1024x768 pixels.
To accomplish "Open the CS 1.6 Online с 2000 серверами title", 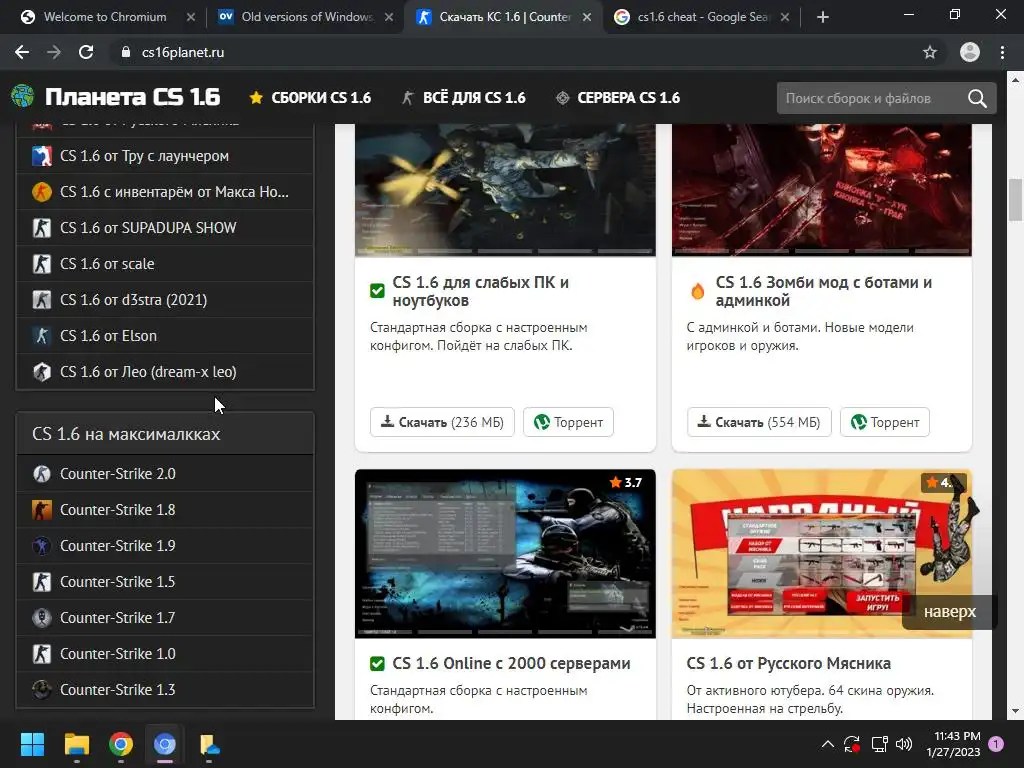I will pyautogui.click(x=511, y=663).
